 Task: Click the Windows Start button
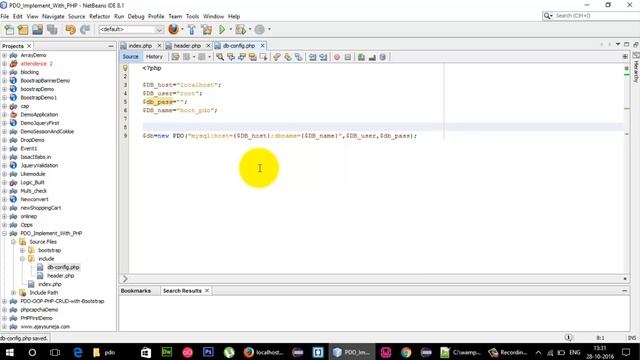tap(9, 352)
